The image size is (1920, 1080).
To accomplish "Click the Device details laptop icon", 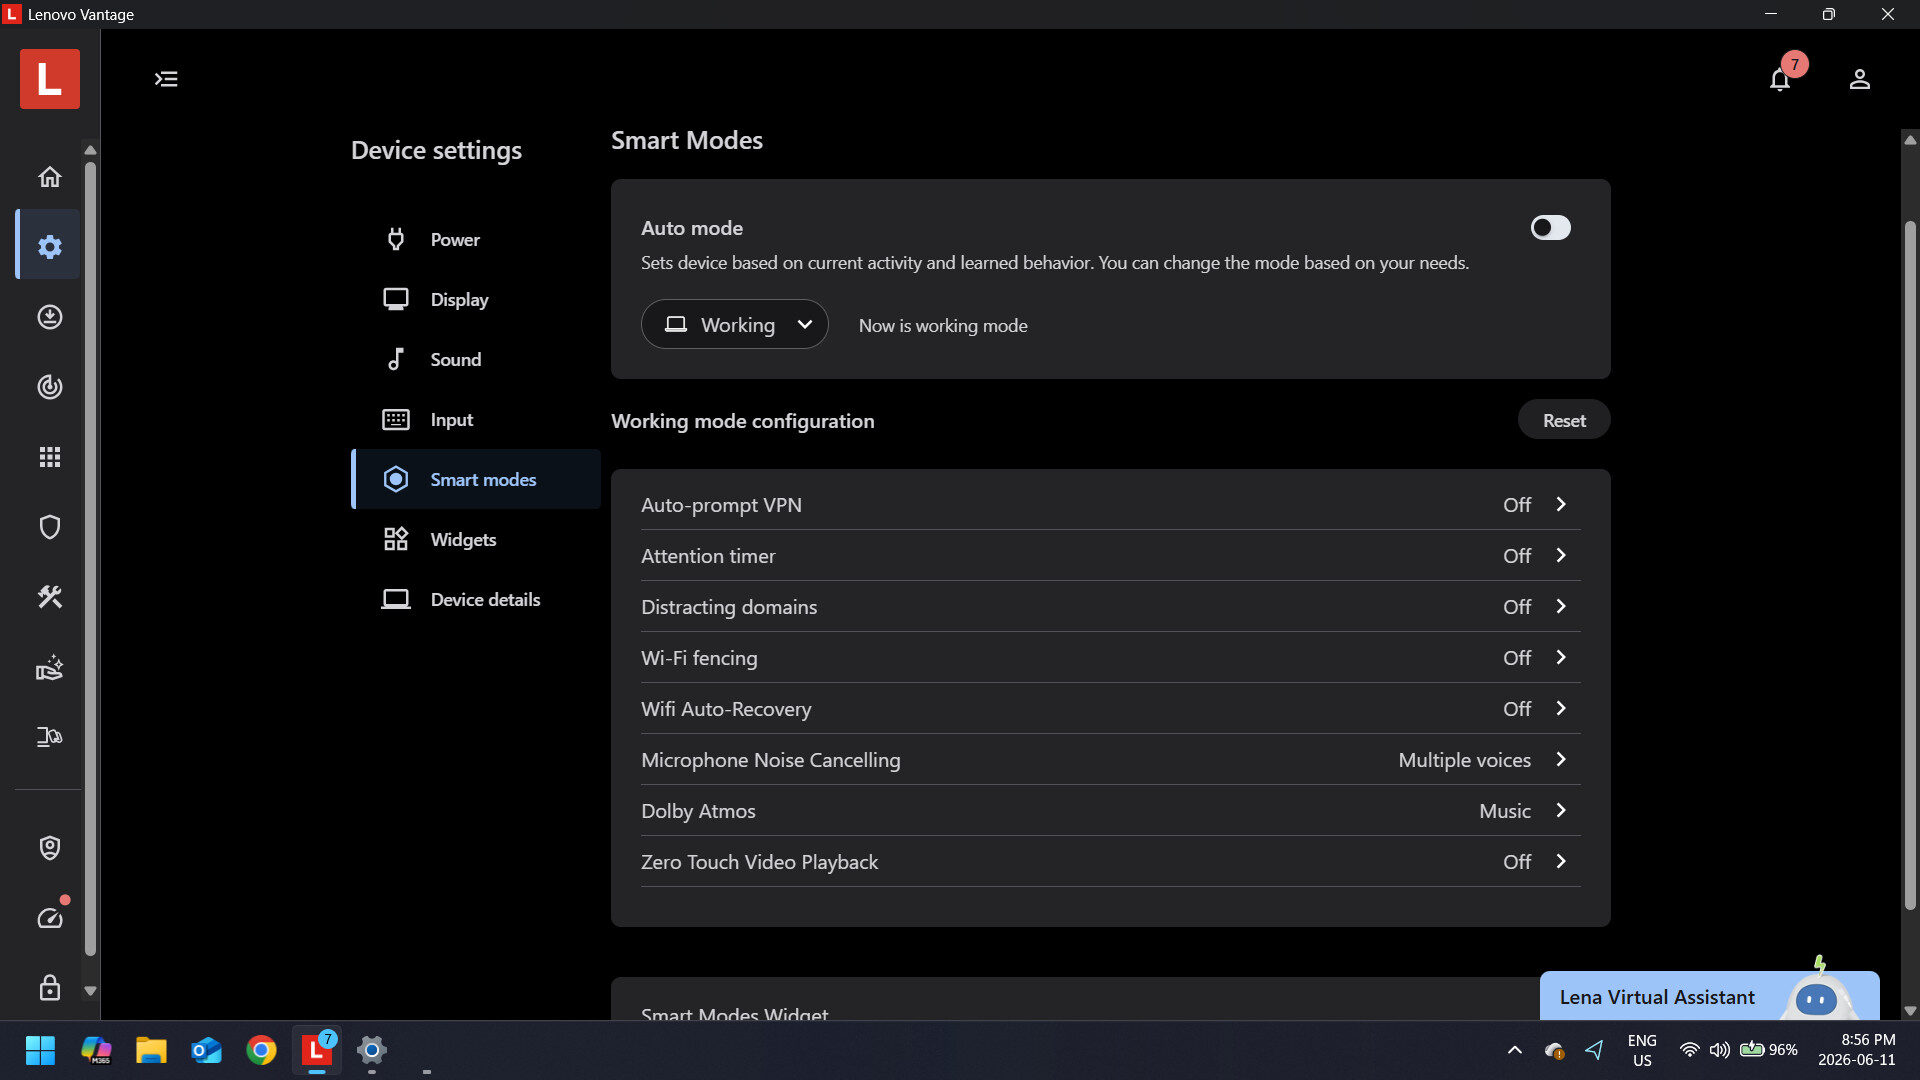I will point(396,599).
